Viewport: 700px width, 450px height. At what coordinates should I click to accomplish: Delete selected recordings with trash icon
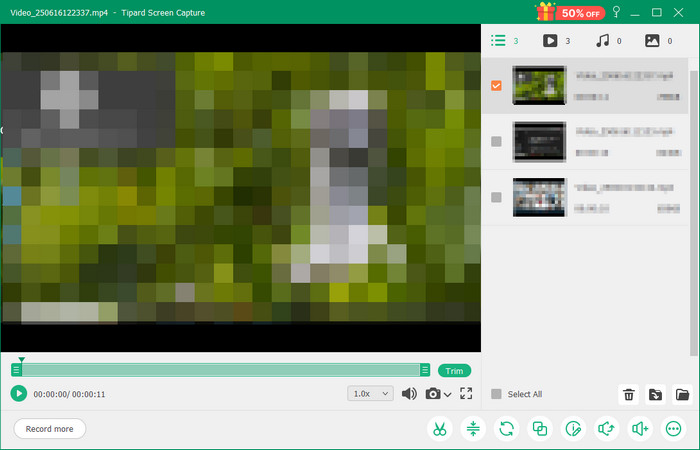coord(629,395)
